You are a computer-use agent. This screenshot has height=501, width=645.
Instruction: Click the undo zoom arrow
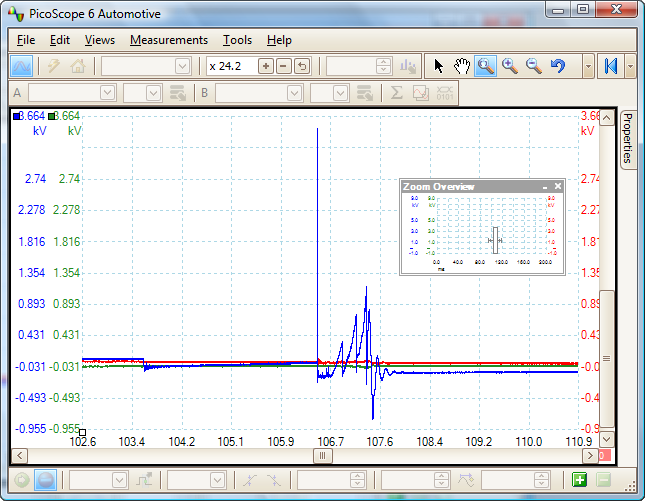pyautogui.click(x=558, y=66)
